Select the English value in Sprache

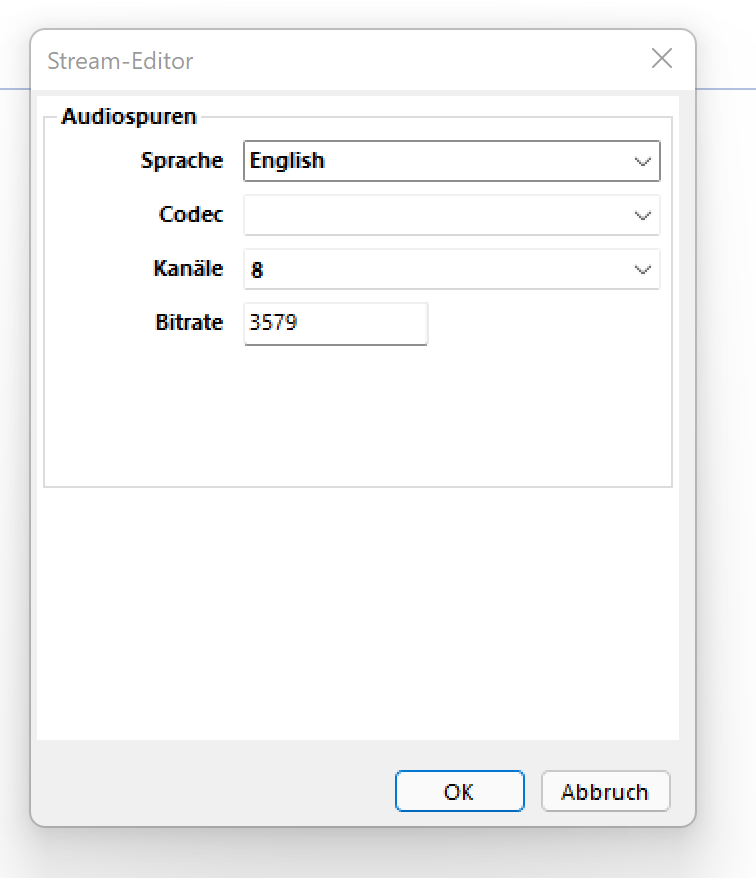click(x=287, y=161)
